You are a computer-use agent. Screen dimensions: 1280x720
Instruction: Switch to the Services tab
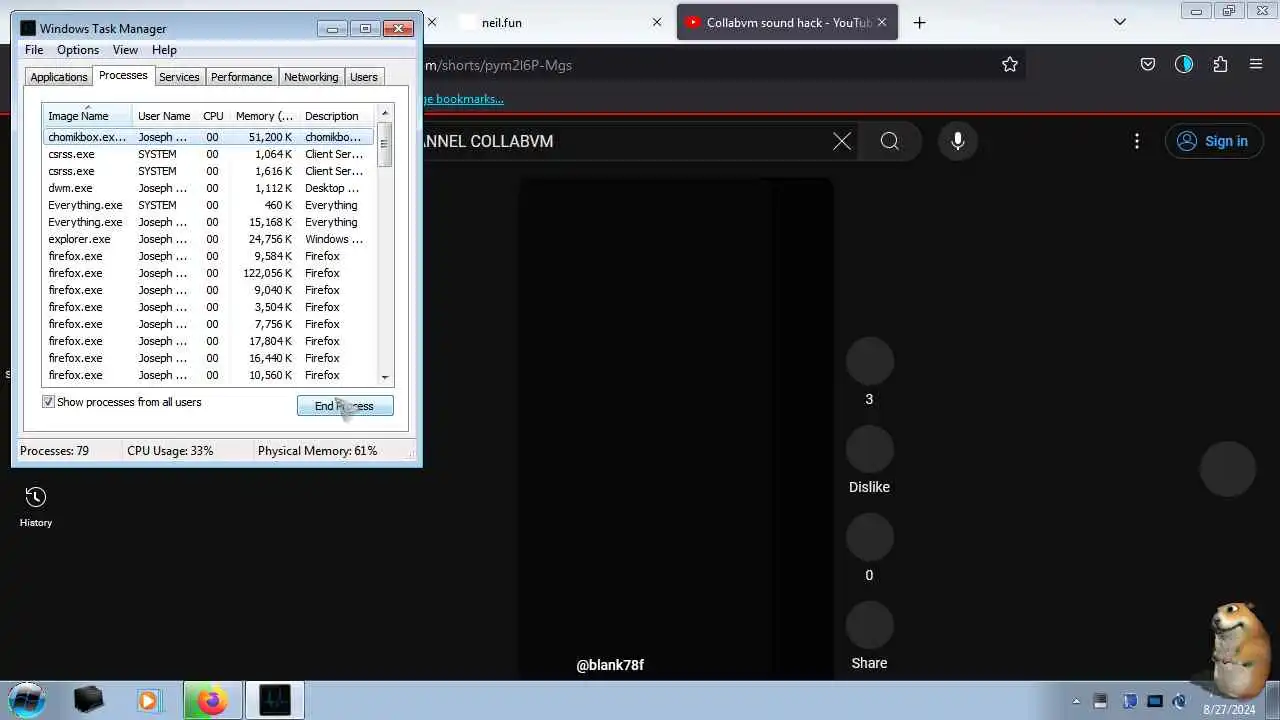[179, 77]
